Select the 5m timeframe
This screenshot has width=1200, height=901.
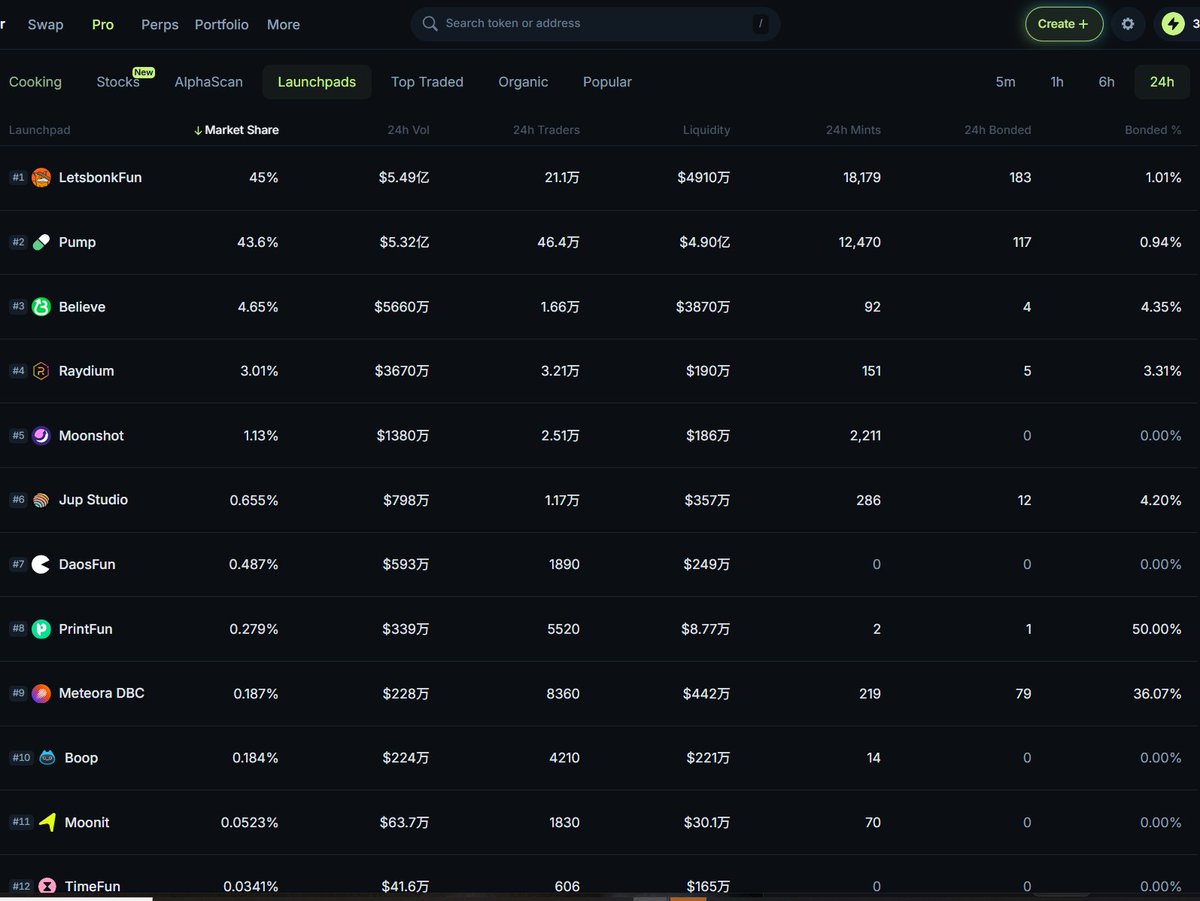pyautogui.click(x=1005, y=82)
